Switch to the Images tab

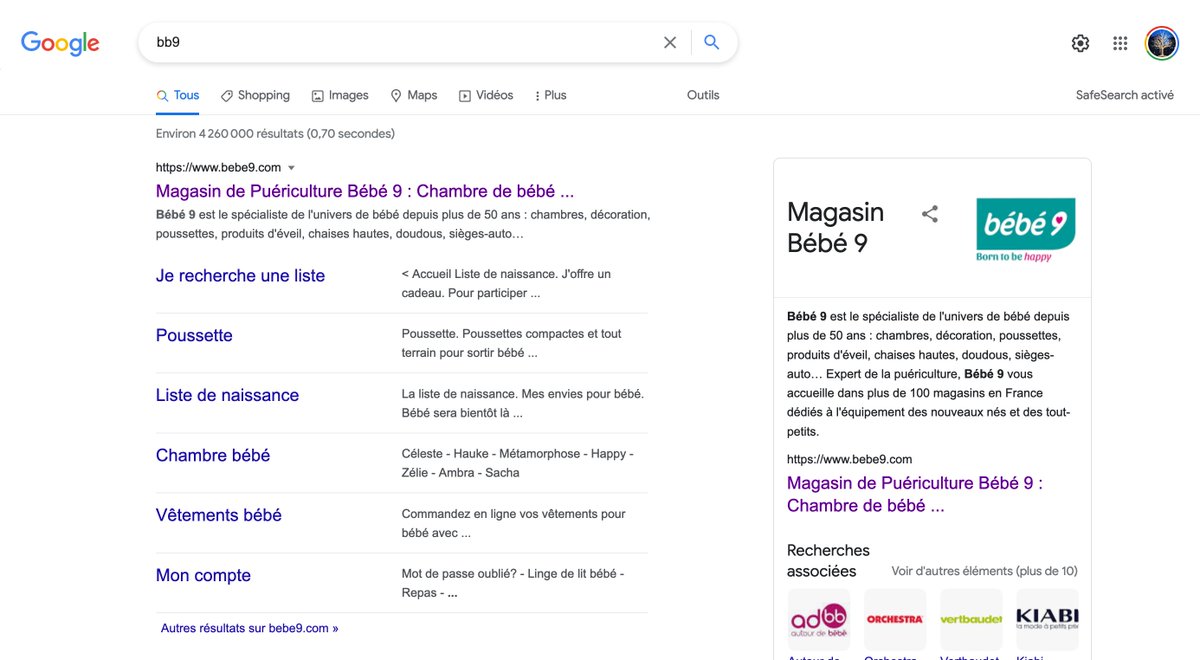340,95
